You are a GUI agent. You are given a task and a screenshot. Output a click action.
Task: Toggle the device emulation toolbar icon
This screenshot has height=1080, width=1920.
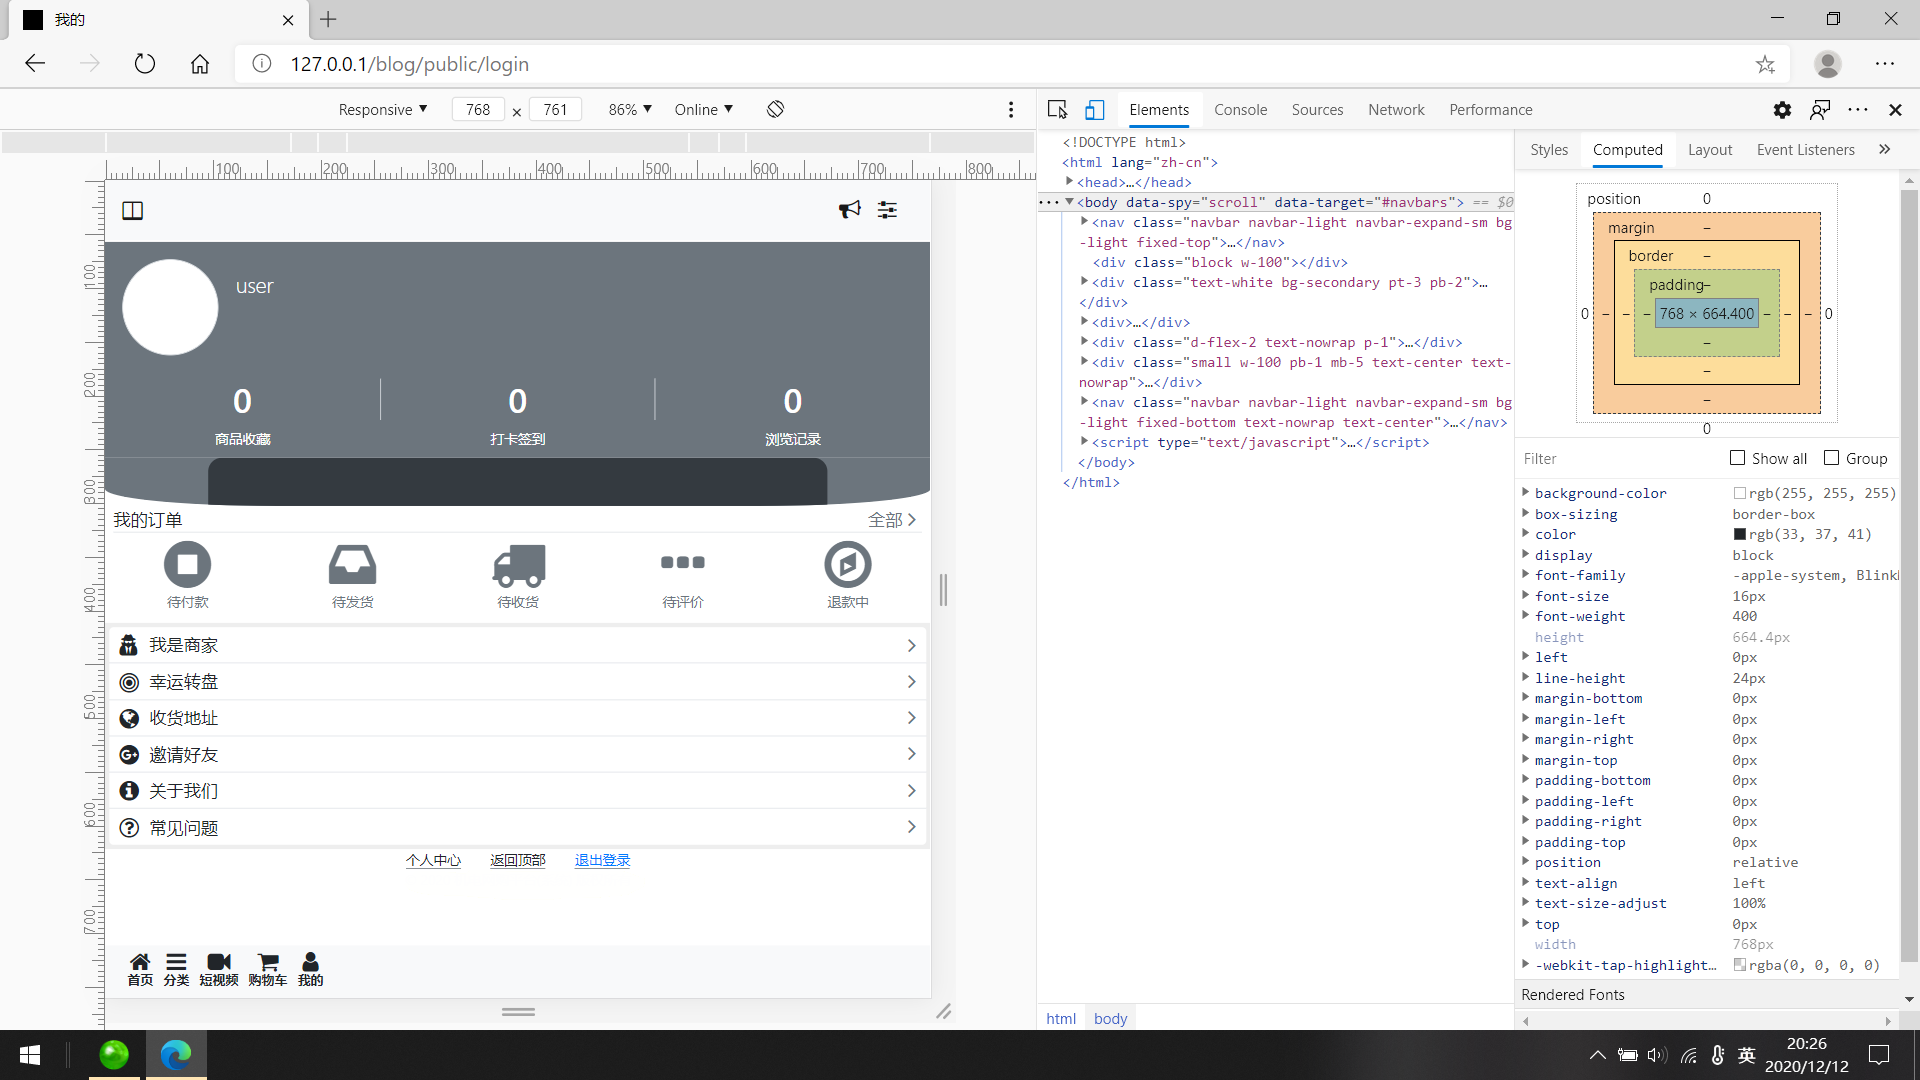coord(1095,110)
